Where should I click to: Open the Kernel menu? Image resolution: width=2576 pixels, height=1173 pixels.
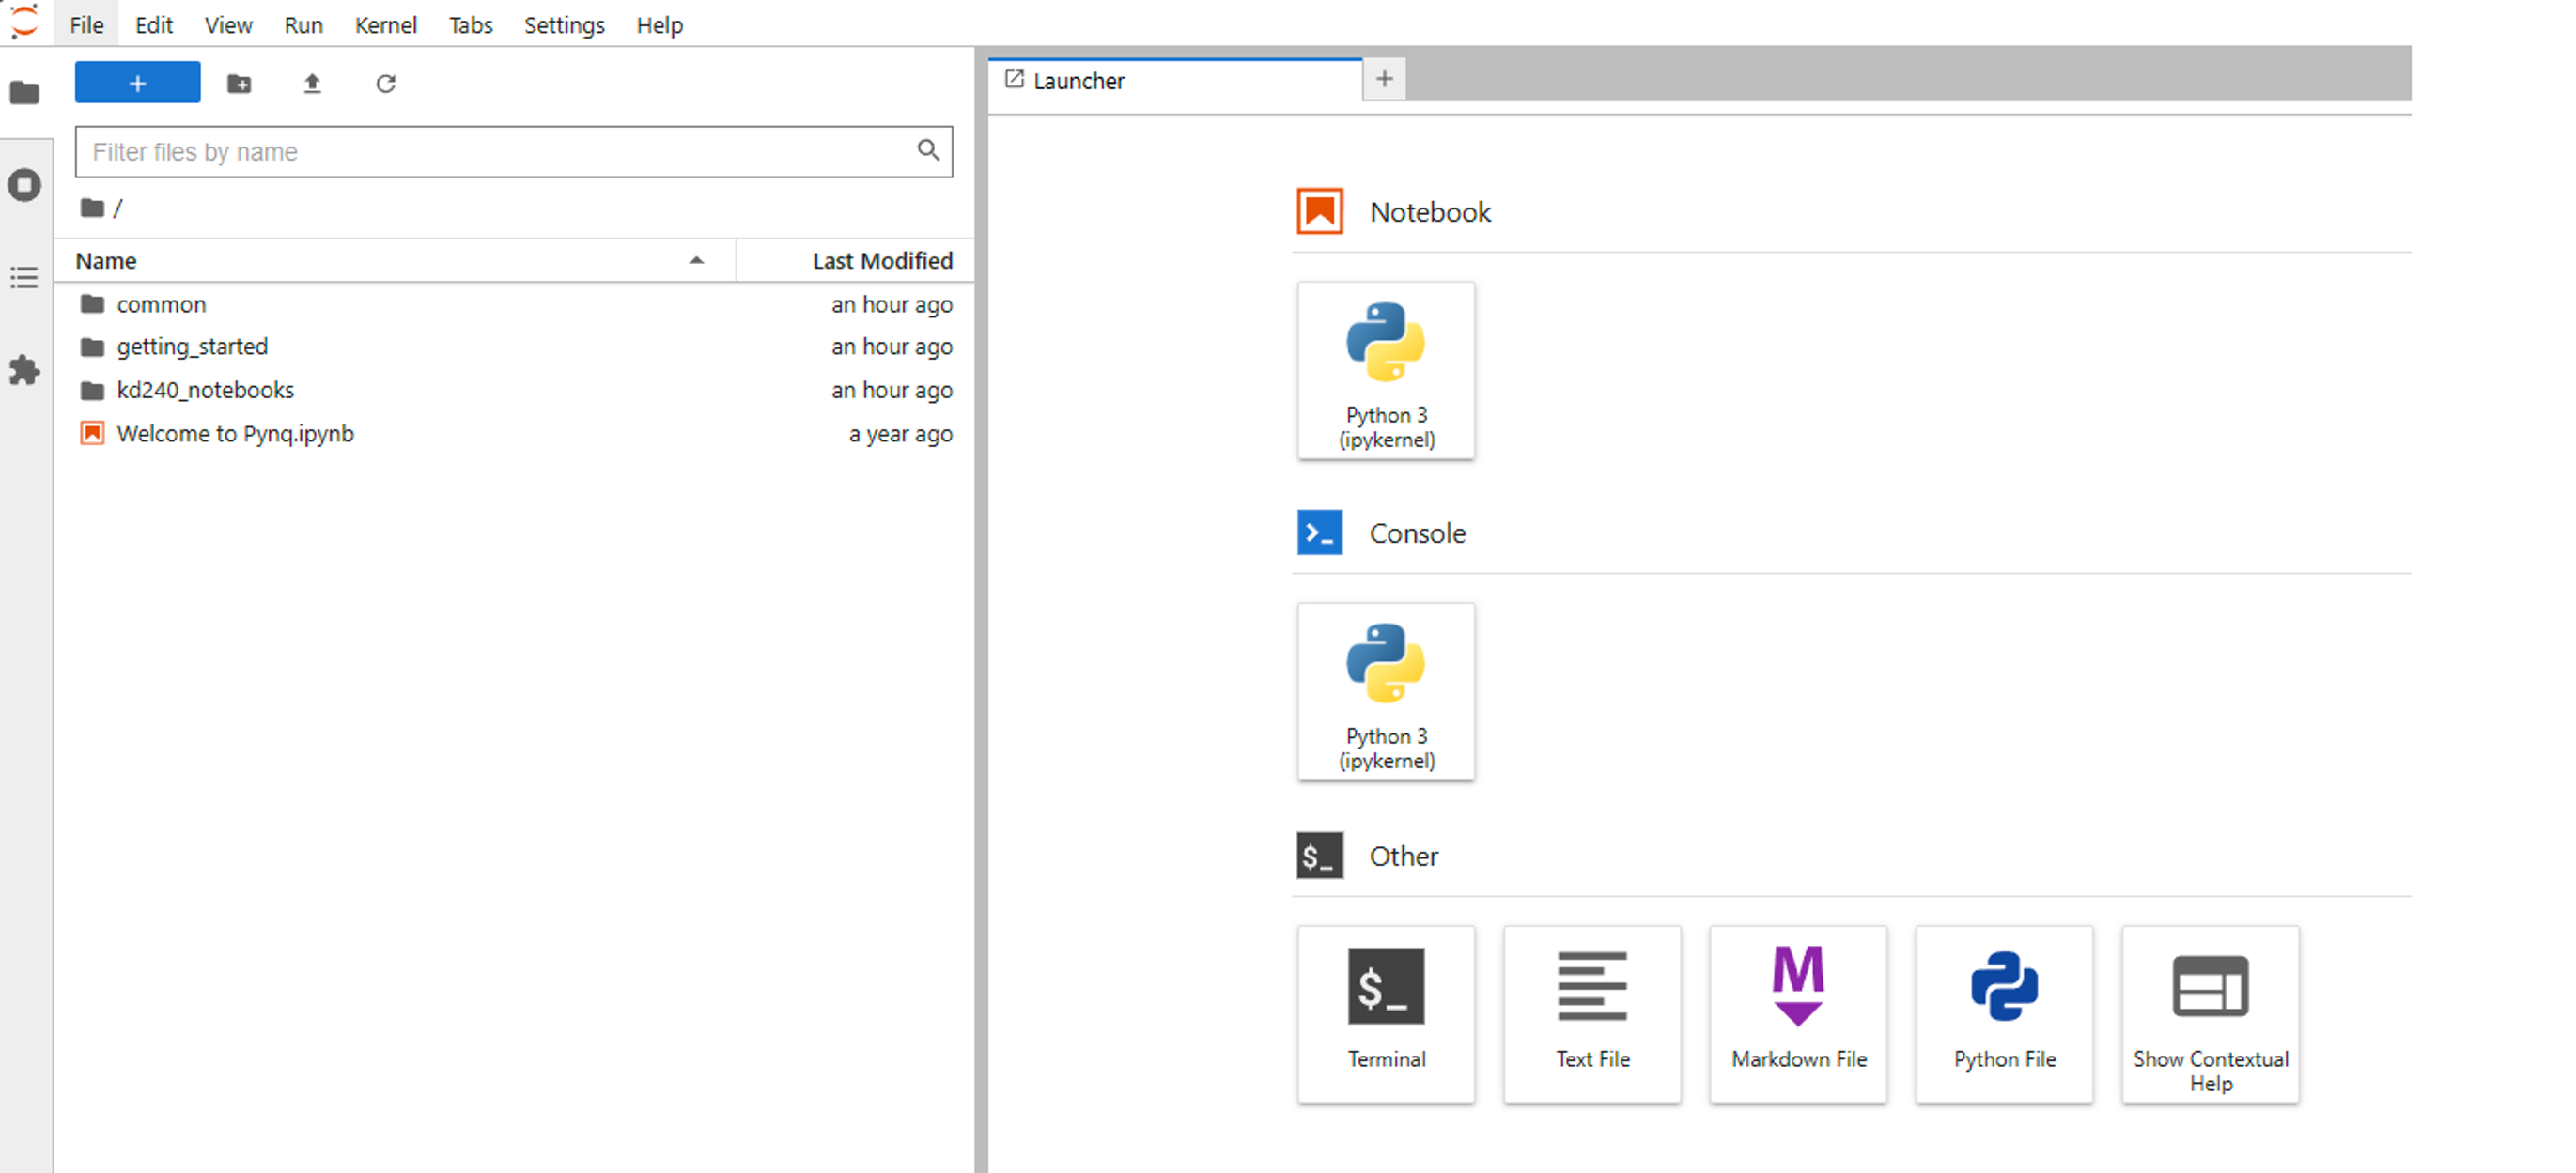tap(385, 25)
